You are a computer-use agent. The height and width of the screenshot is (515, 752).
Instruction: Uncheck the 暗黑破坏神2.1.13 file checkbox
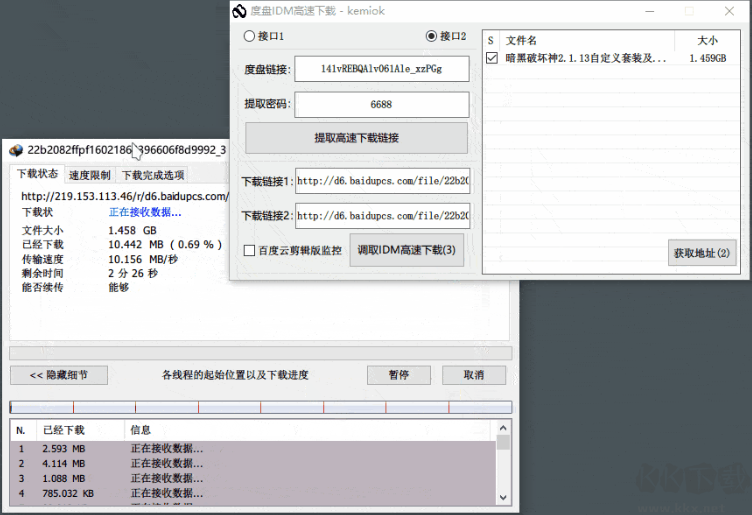[x=492, y=58]
